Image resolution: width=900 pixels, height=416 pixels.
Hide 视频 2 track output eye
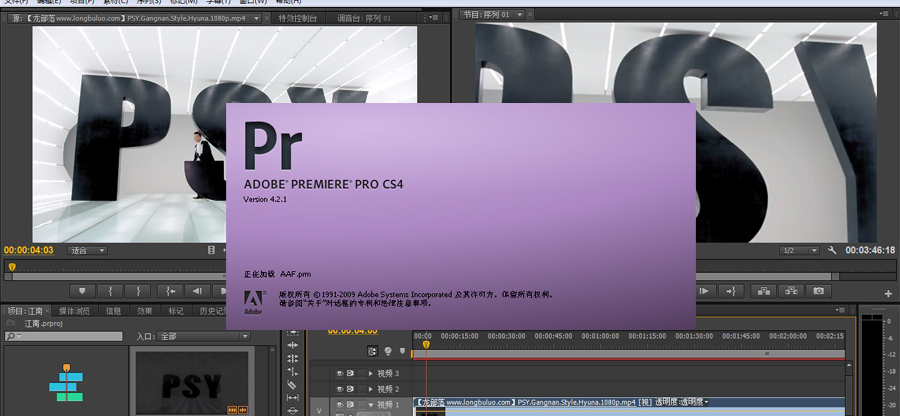pos(339,389)
